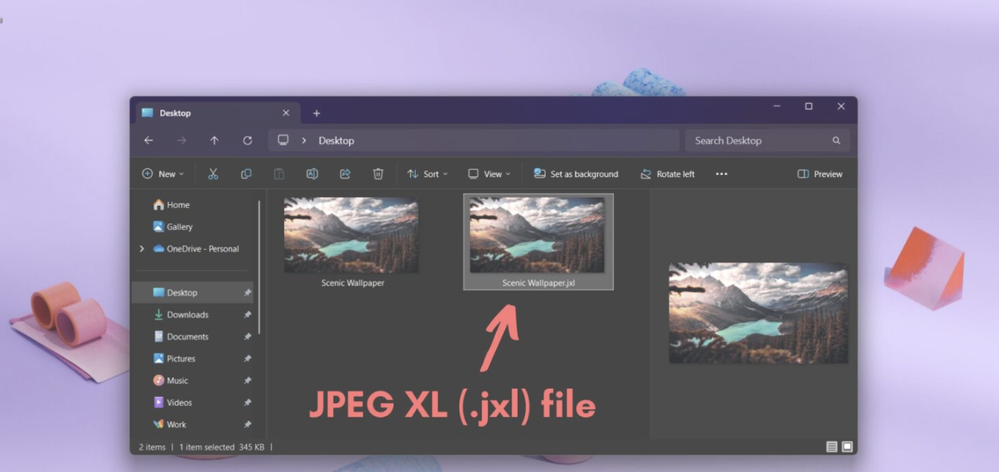Click the Search Desktop field
This screenshot has width=999, height=472.
pyautogui.click(x=767, y=141)
